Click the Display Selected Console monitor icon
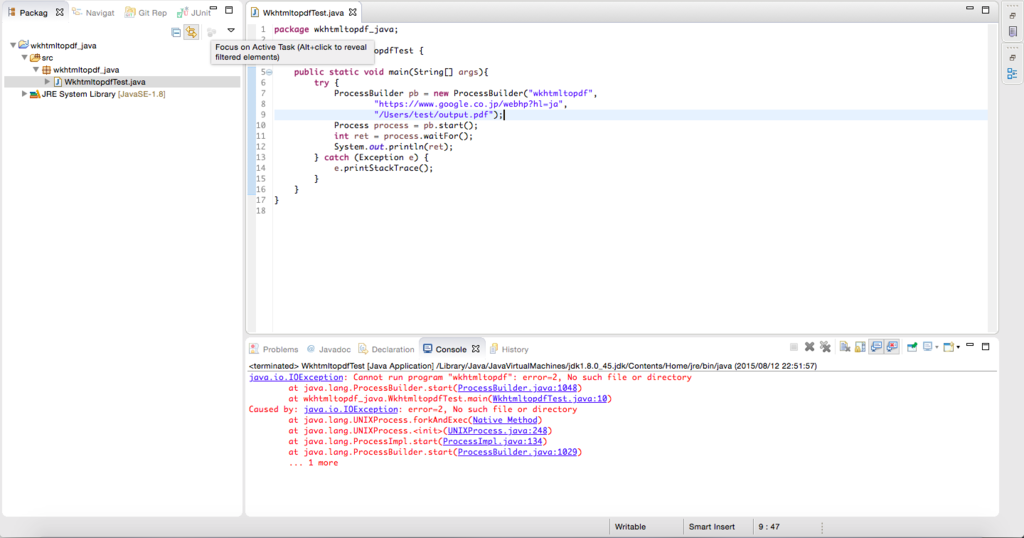1024x538 pixels. click(x=927, y=347)
